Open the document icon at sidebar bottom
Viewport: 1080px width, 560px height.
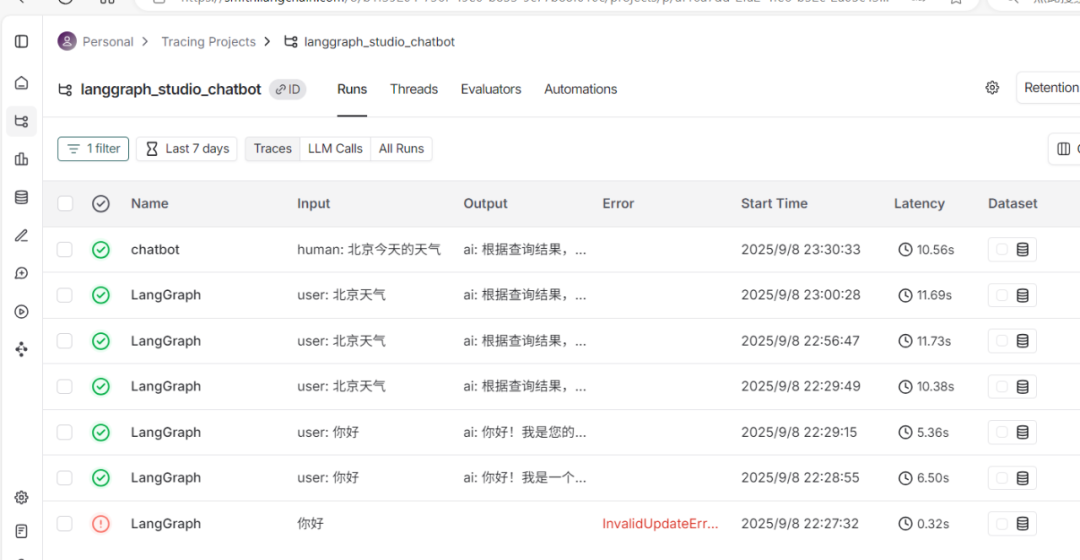[21, 531]
